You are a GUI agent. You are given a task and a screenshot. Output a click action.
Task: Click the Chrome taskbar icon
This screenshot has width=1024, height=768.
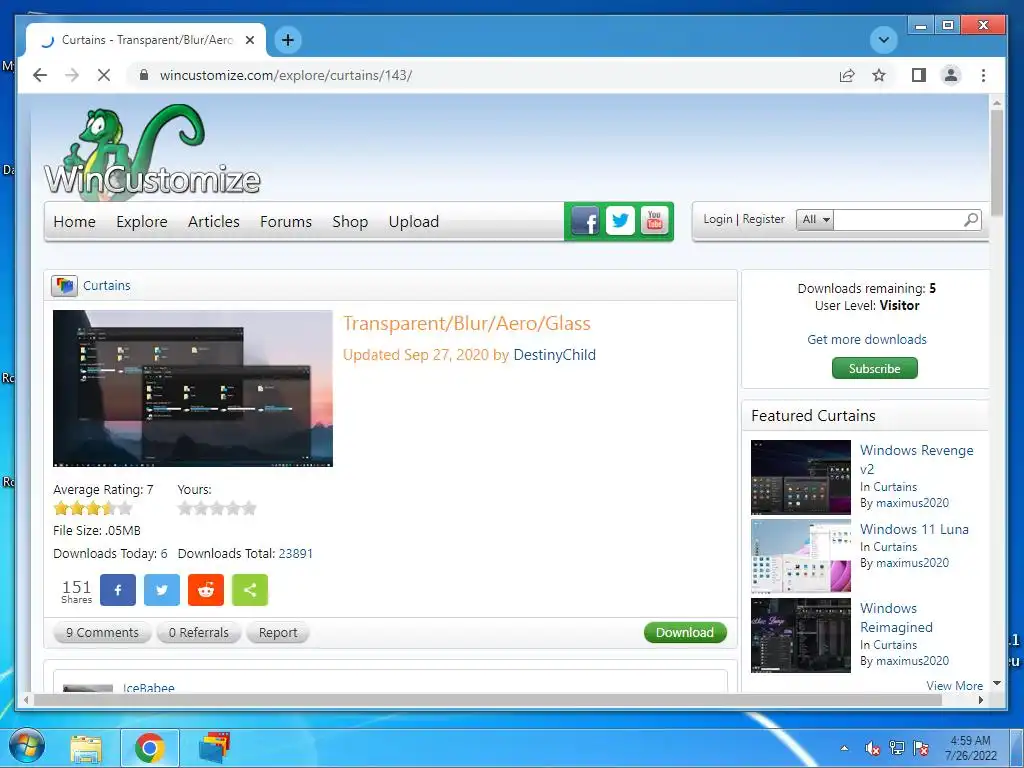[x=150, y=748]
